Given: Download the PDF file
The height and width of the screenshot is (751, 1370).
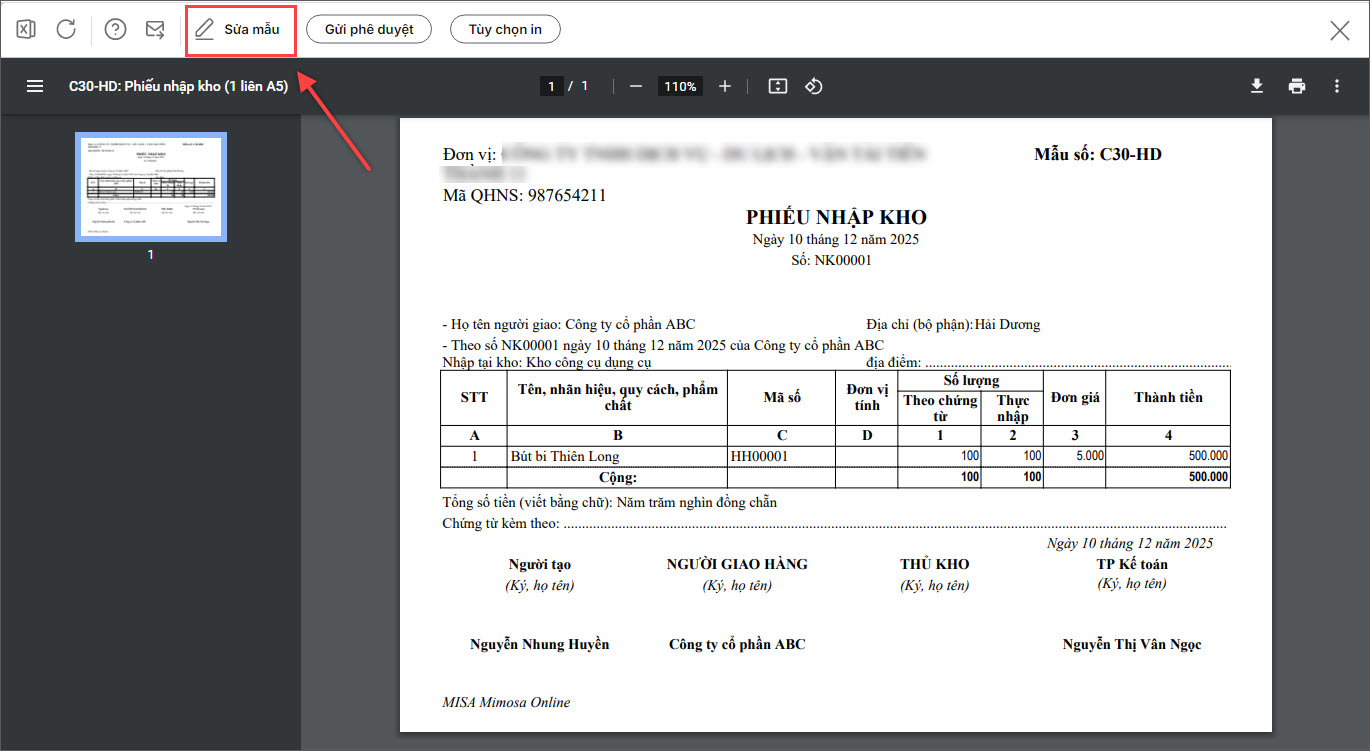Looking at the screenshot, I should [x=1257, y=86].
